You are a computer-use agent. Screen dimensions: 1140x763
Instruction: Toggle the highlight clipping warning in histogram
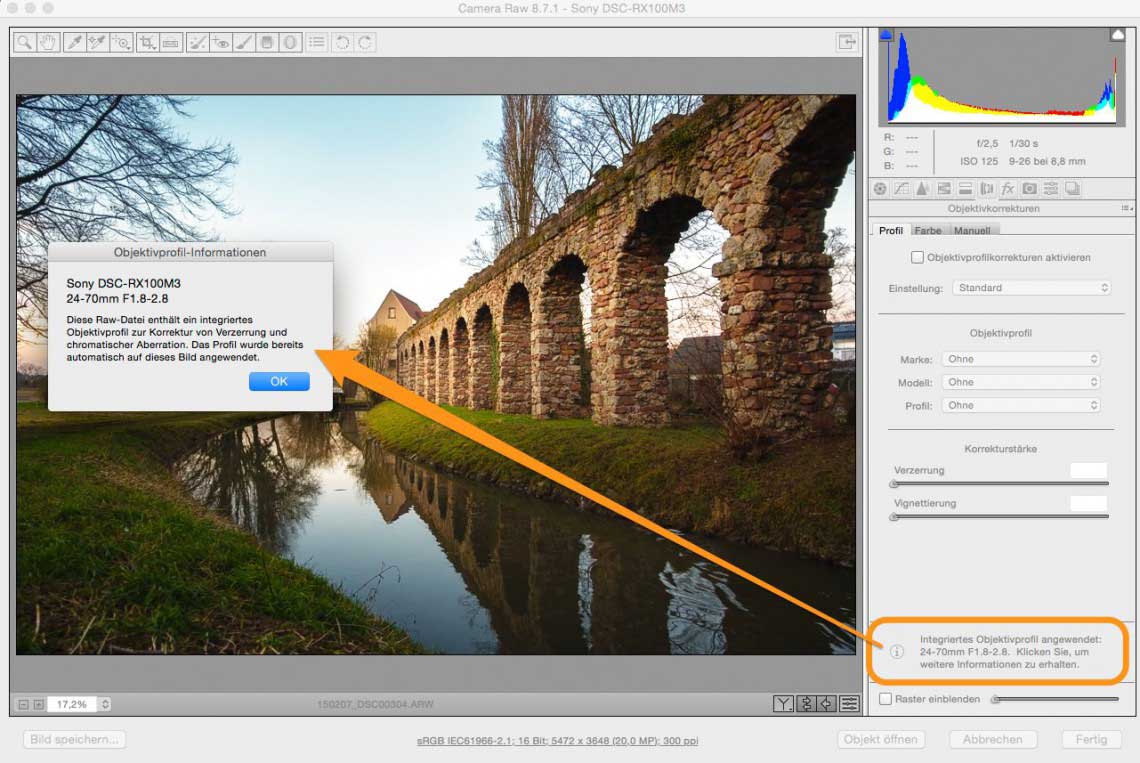[x=1117, y=35]
